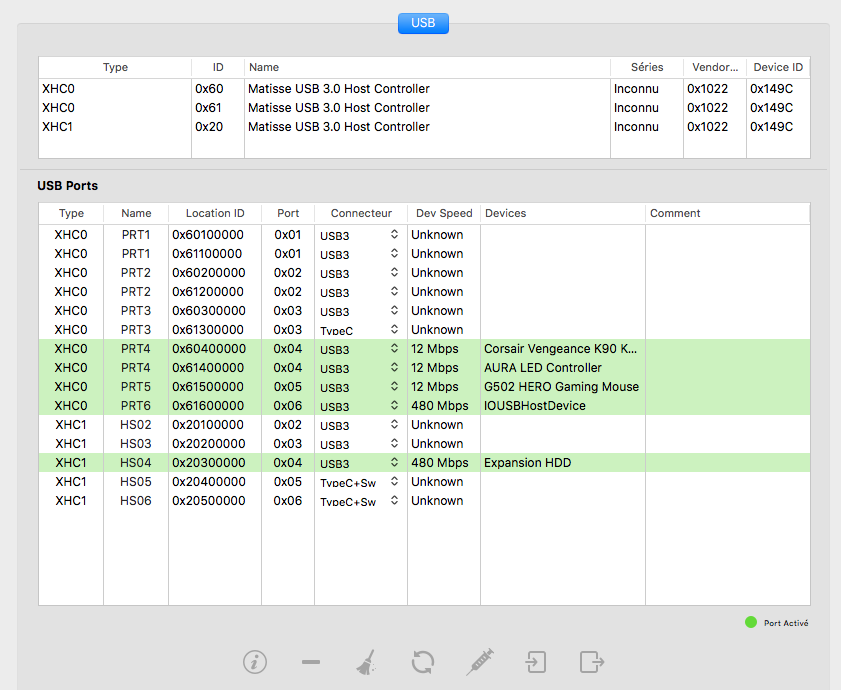
Task: Change the connector type of the HS06 port
Action: click(394, 501)
